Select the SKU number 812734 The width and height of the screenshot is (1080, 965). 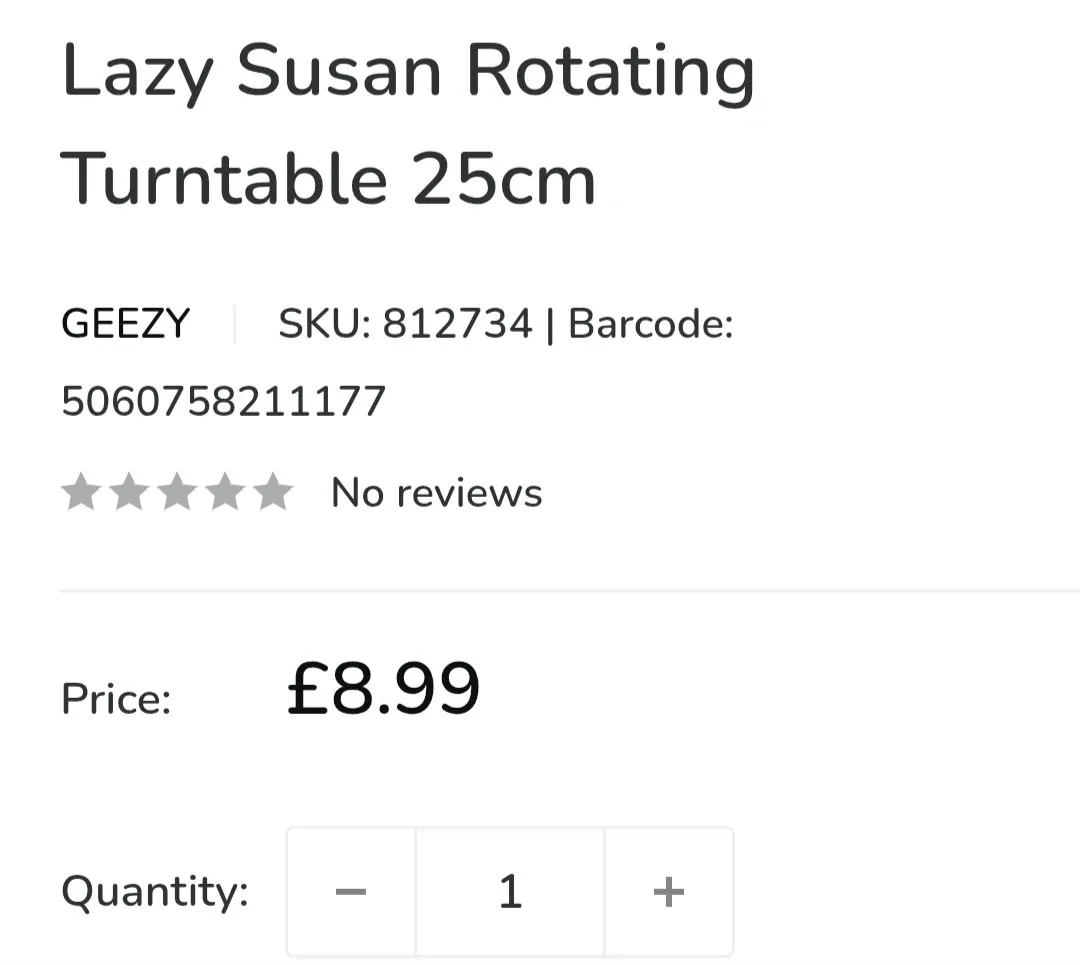(x=456, y=323)
